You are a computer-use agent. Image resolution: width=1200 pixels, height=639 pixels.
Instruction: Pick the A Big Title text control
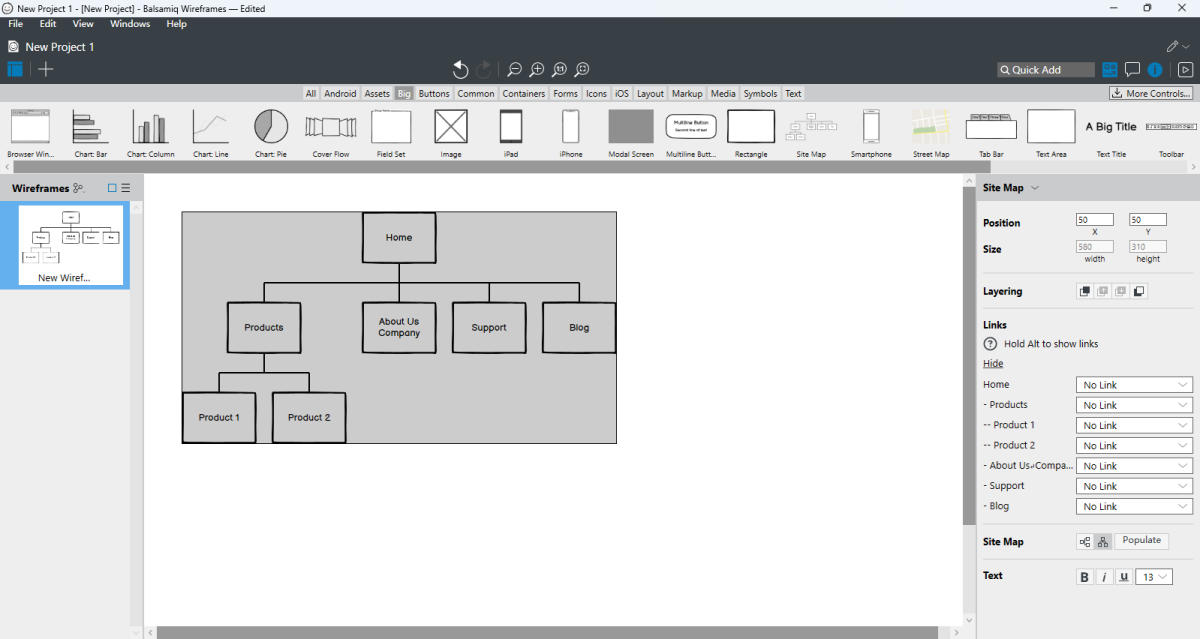coord(1111,133)
